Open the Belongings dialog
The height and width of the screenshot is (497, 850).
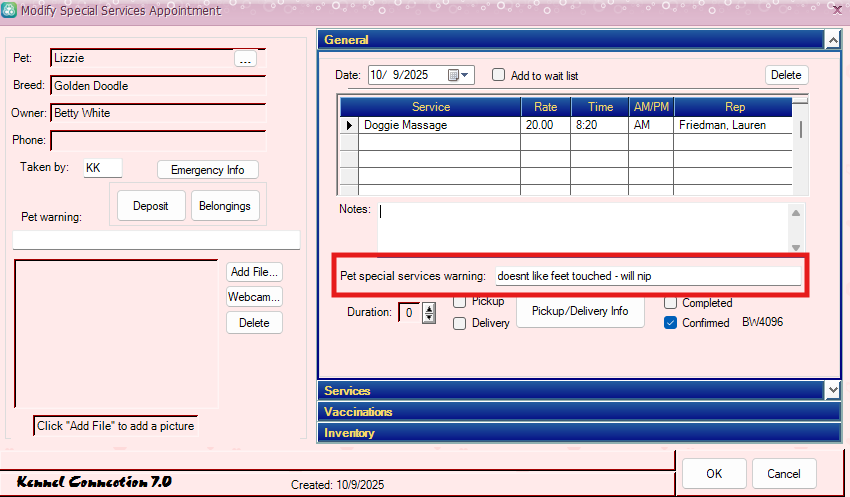click(225, 206)
